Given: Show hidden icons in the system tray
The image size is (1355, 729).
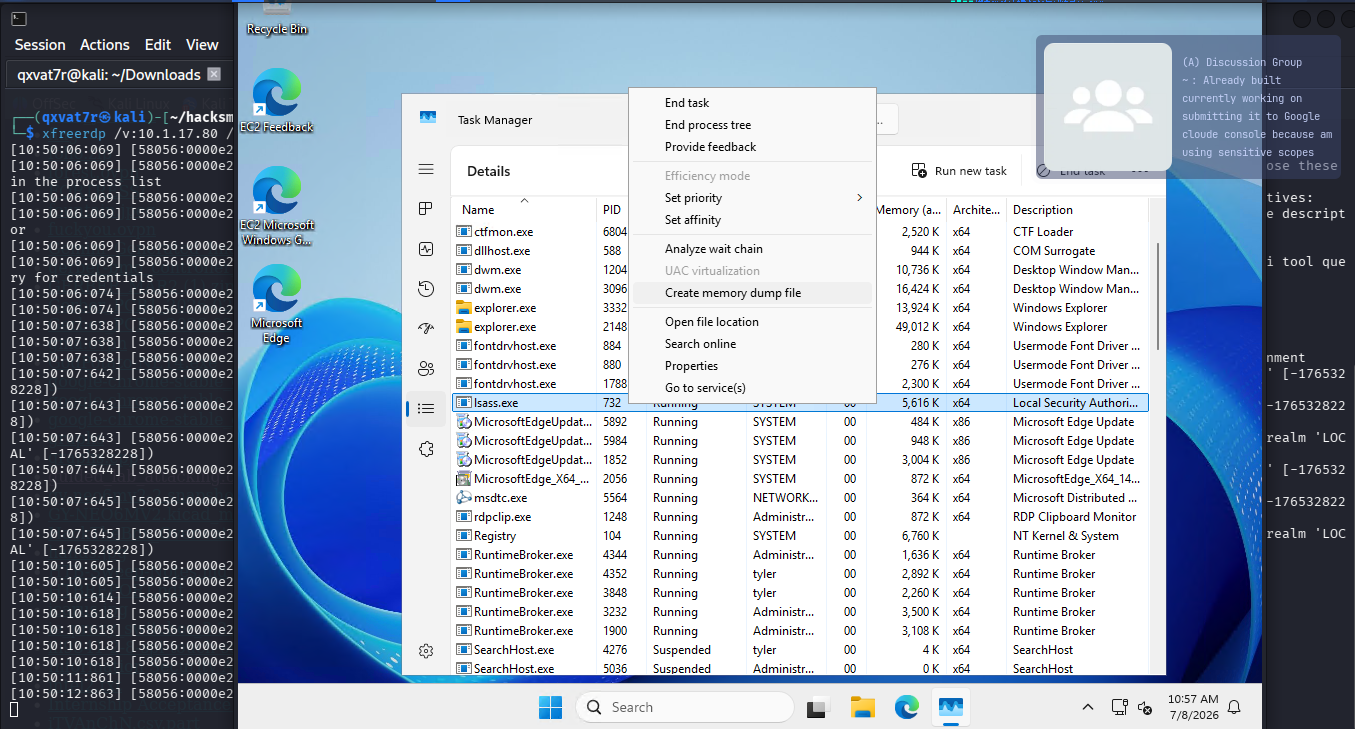Looking at the screenshot, I should pos(1088,707).
